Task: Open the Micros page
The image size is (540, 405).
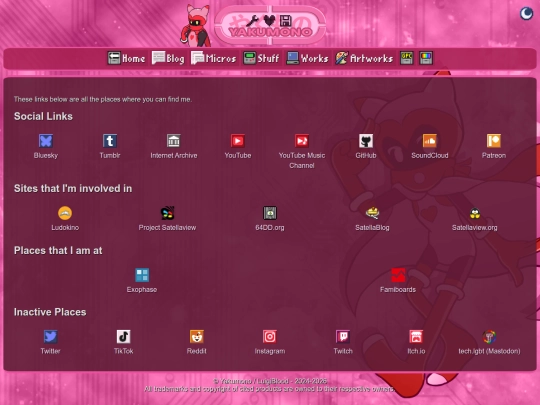Action: 214,58
